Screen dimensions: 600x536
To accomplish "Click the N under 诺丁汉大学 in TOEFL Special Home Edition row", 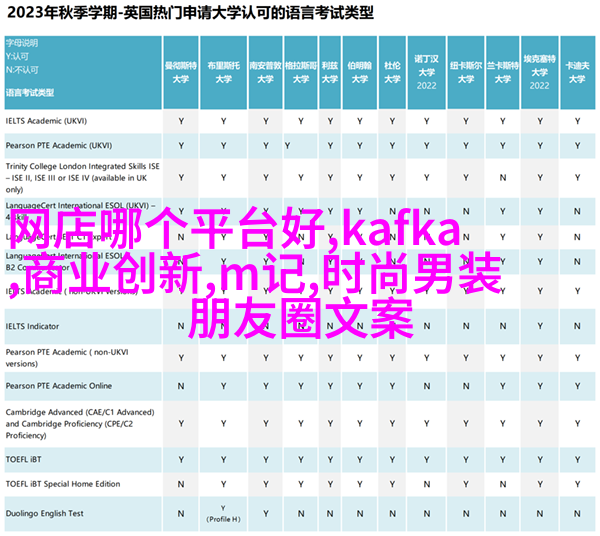I will click(x=427, y=484).
